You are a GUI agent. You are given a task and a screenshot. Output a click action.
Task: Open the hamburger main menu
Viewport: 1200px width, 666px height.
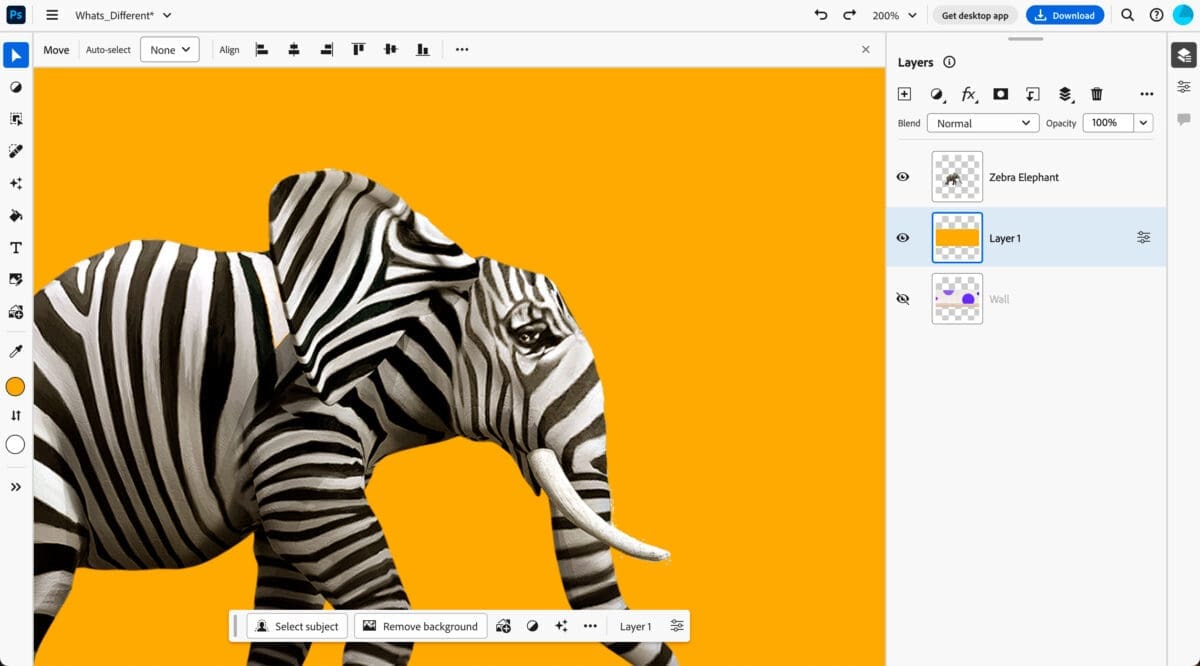(x=52, y=15)
